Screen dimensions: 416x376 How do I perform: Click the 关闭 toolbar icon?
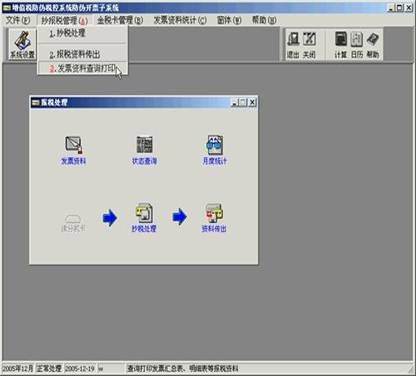click(309, 45)
